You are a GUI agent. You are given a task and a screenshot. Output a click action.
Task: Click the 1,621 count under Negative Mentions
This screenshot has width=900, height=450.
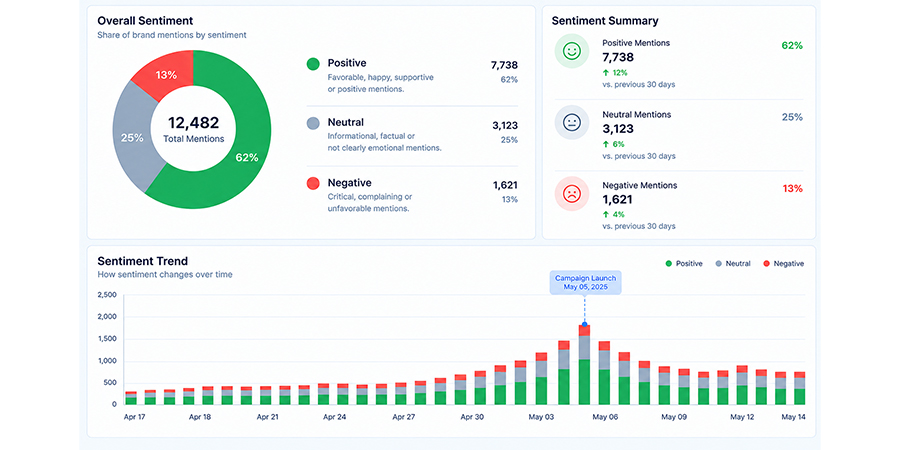click(x=617, y=200)
